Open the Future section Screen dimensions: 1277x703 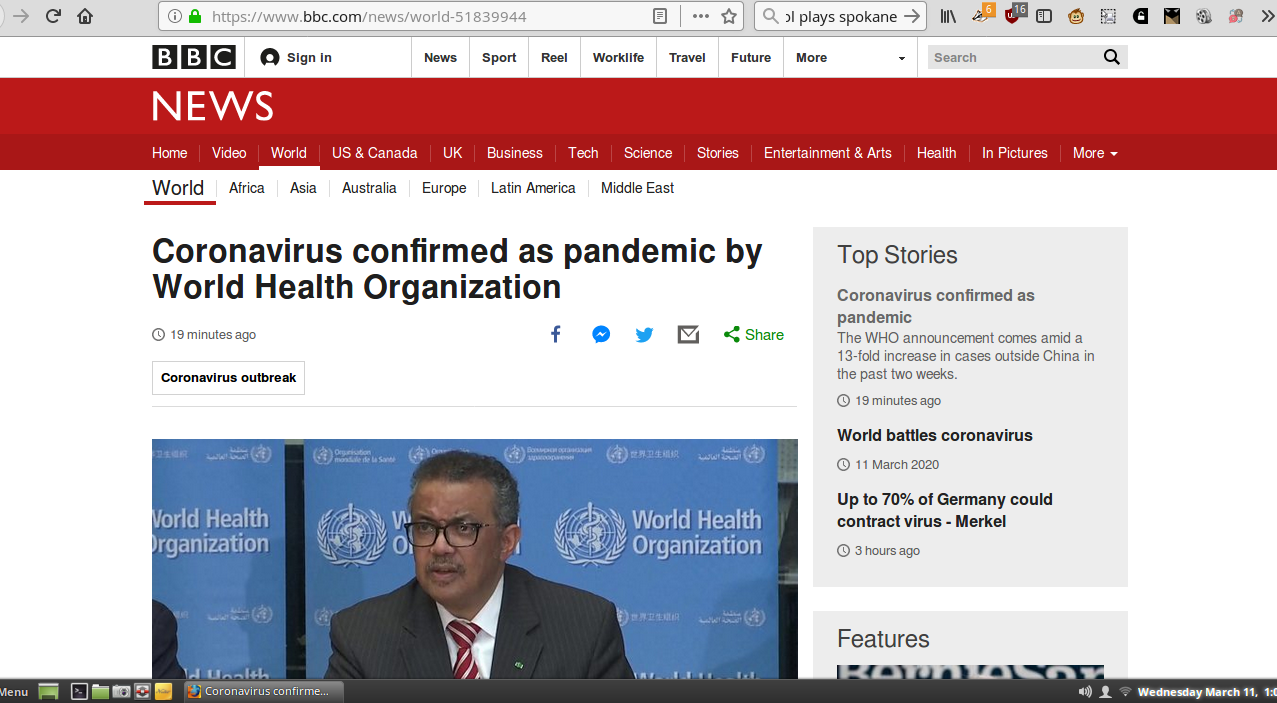pos(751,57)
